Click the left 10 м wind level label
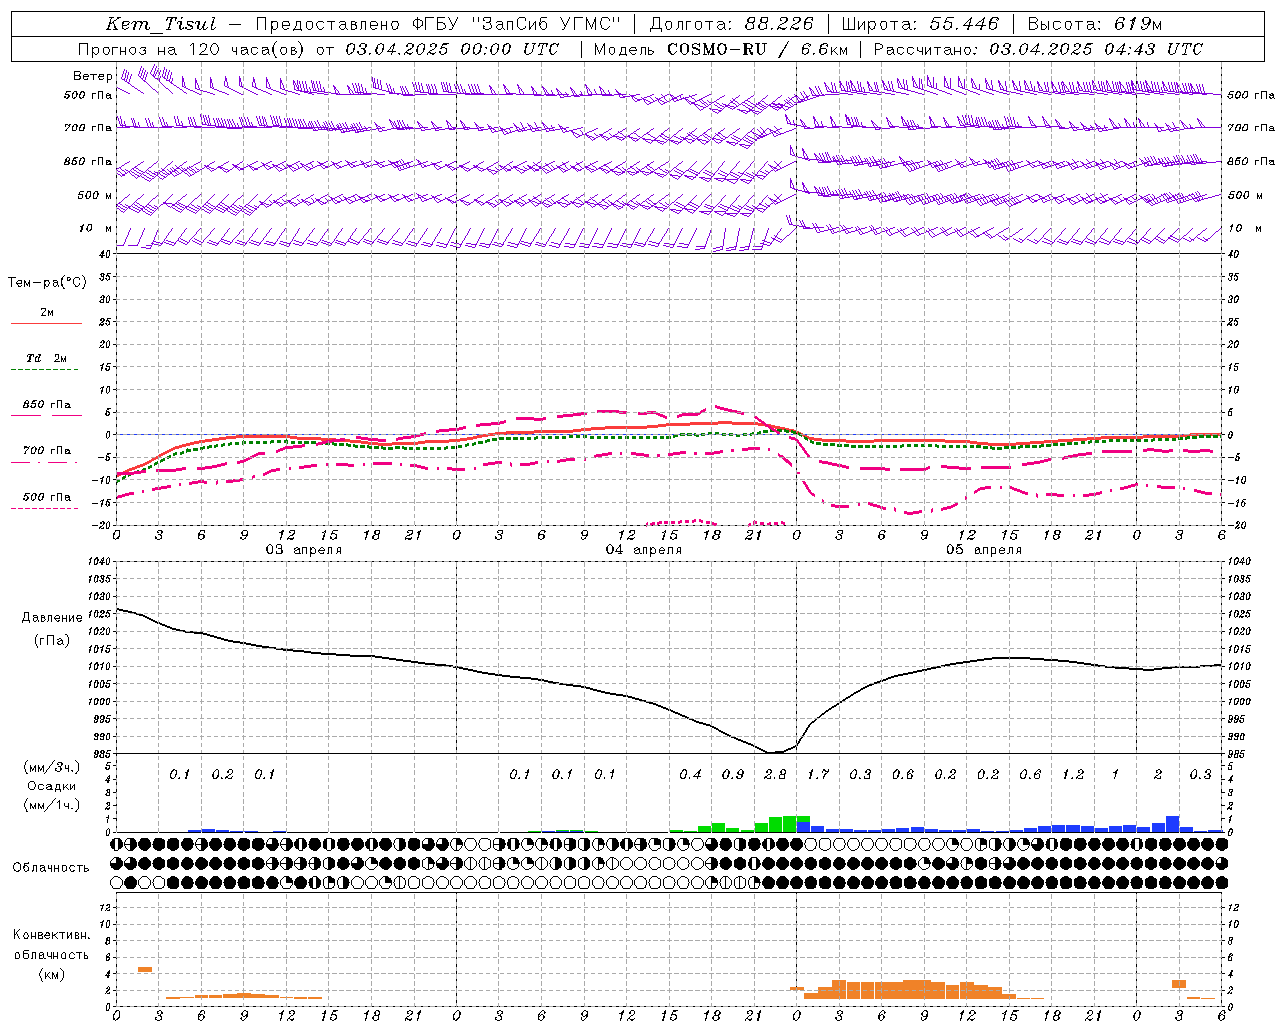Viewport: 1280px width, 1024px height. (x=95, y=228)
